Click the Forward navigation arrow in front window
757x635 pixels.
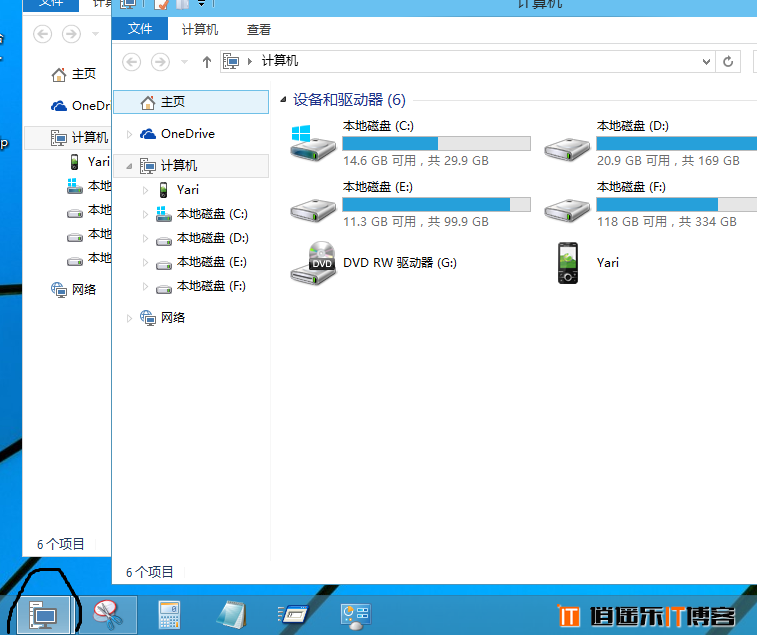coord(160,62)
